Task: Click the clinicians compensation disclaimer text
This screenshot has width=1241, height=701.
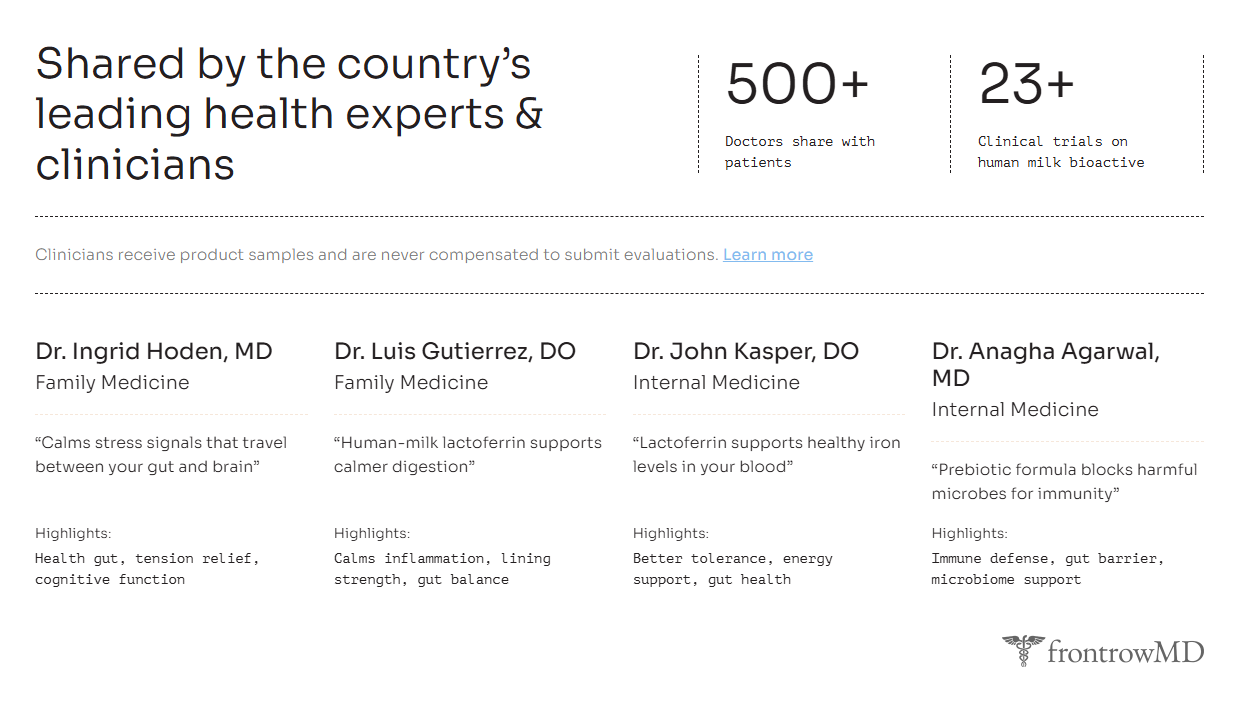Action: point(376,254)
